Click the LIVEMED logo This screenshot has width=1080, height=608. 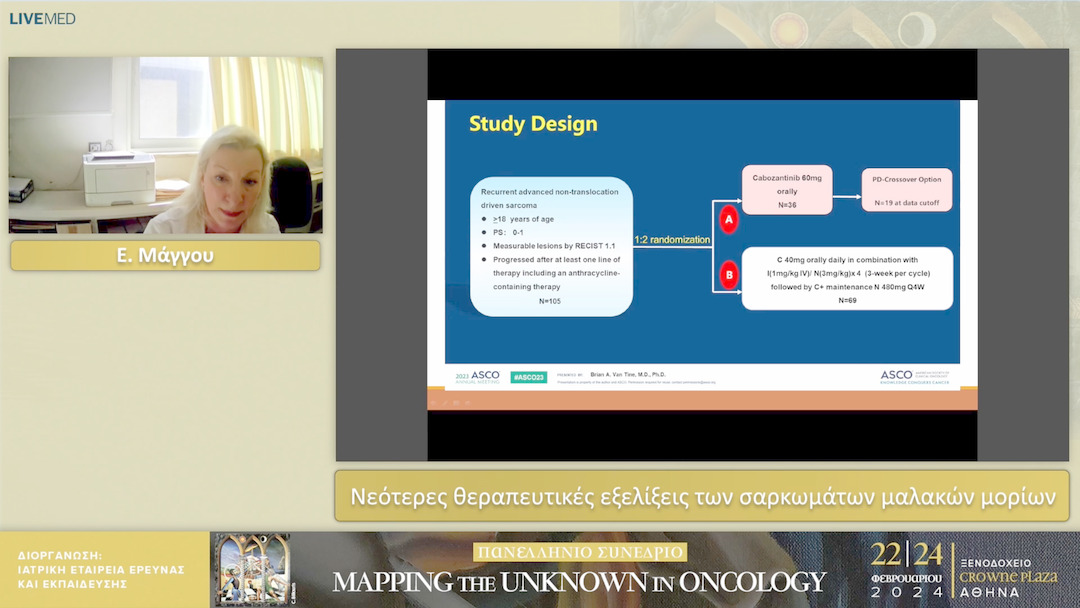pos(42,18)
